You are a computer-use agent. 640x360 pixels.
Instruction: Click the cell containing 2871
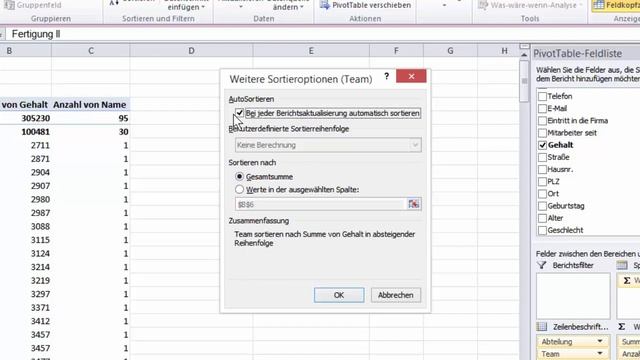coord(26,159)
